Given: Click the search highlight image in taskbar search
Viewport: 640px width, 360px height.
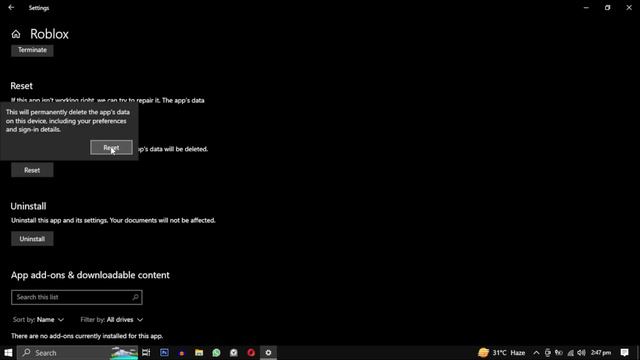Looking at the screenshot, I should pyautogui.click(x=124, y=353).
